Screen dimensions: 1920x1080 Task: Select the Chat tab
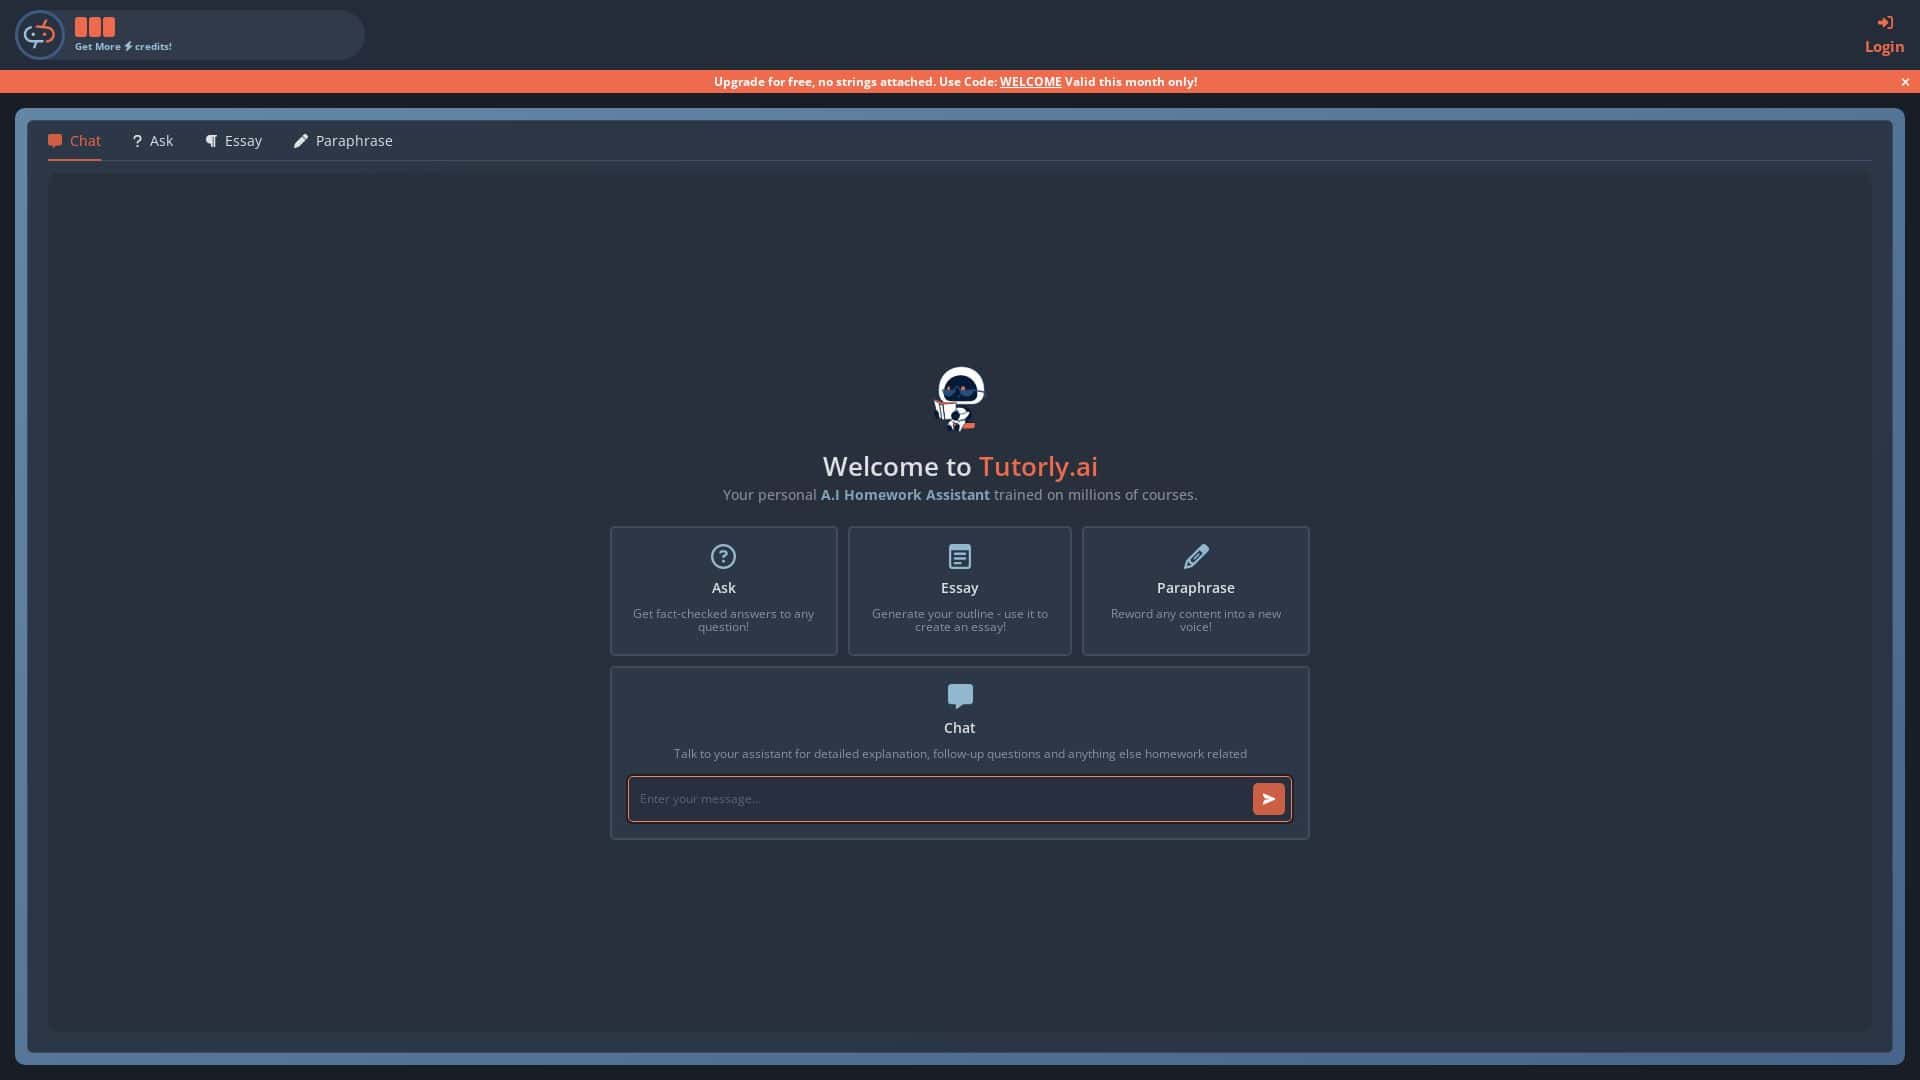point(75,141)
